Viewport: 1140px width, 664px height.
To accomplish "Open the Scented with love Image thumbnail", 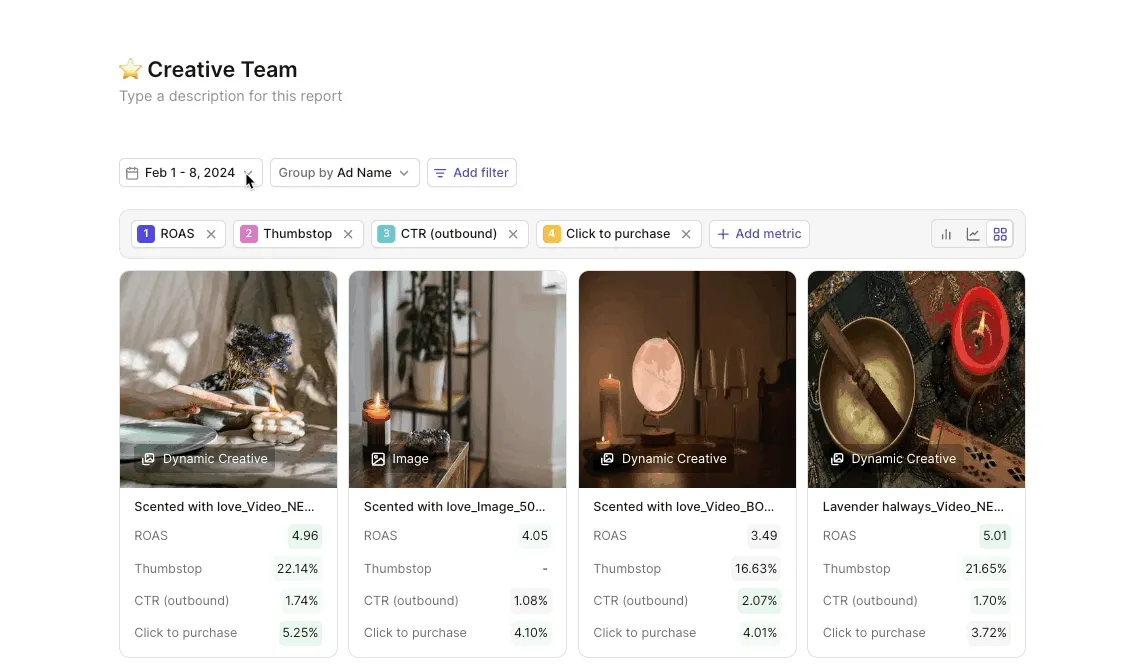I will (x=457, y=380).
